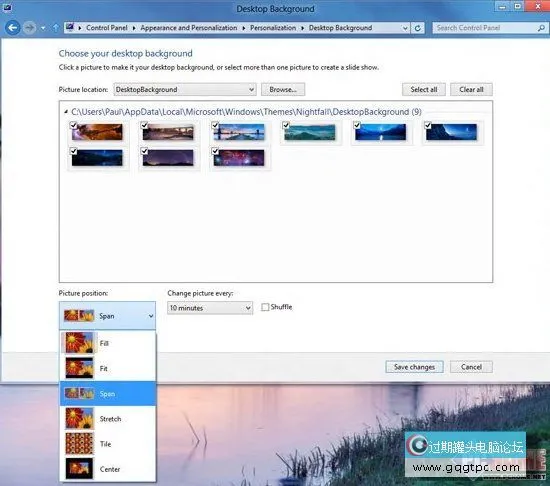The height and width of the screenshot is (486, 550).
Task: Uncheck the third wallpaper with blue pier
Action: (215, 125)
